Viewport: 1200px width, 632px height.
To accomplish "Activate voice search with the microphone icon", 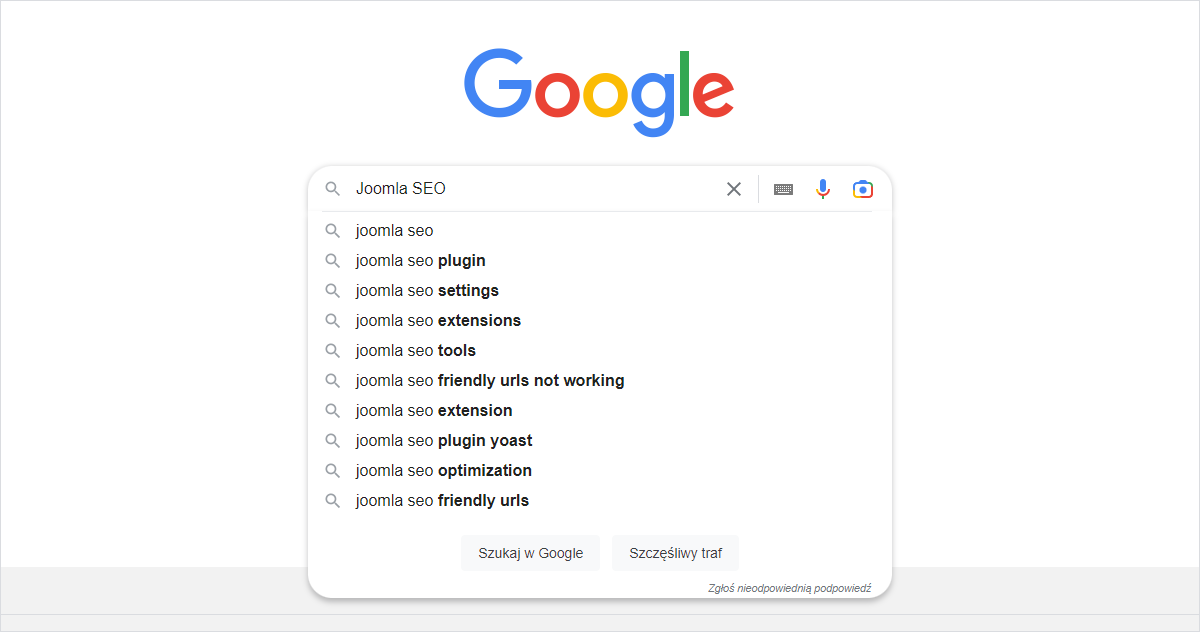I will point(822,188).
